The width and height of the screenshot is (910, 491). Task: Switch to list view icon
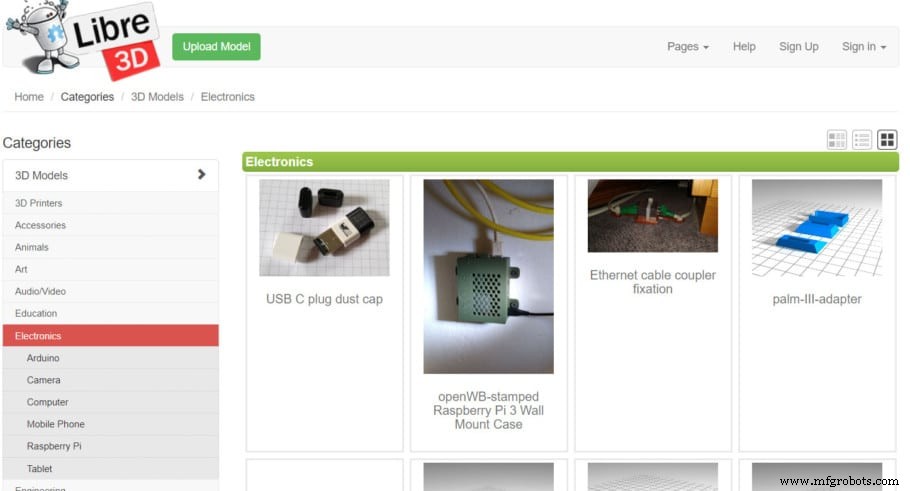(x=862, y=139)
